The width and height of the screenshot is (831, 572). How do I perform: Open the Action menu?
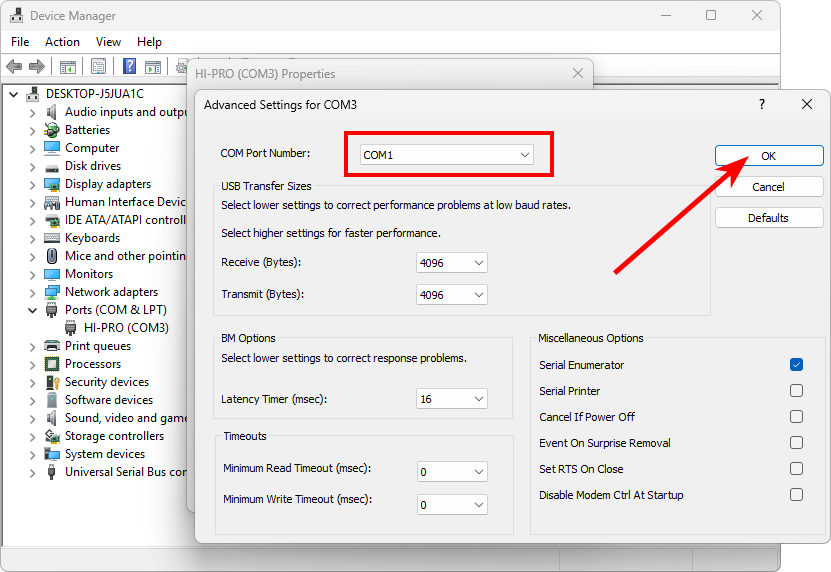tap(62, 42)
